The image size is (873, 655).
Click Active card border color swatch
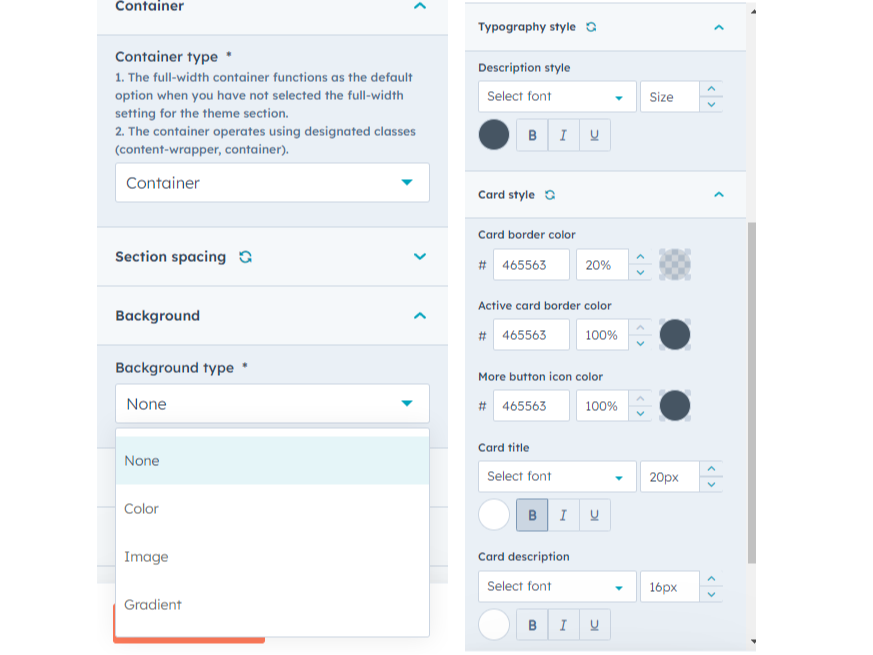675,335
